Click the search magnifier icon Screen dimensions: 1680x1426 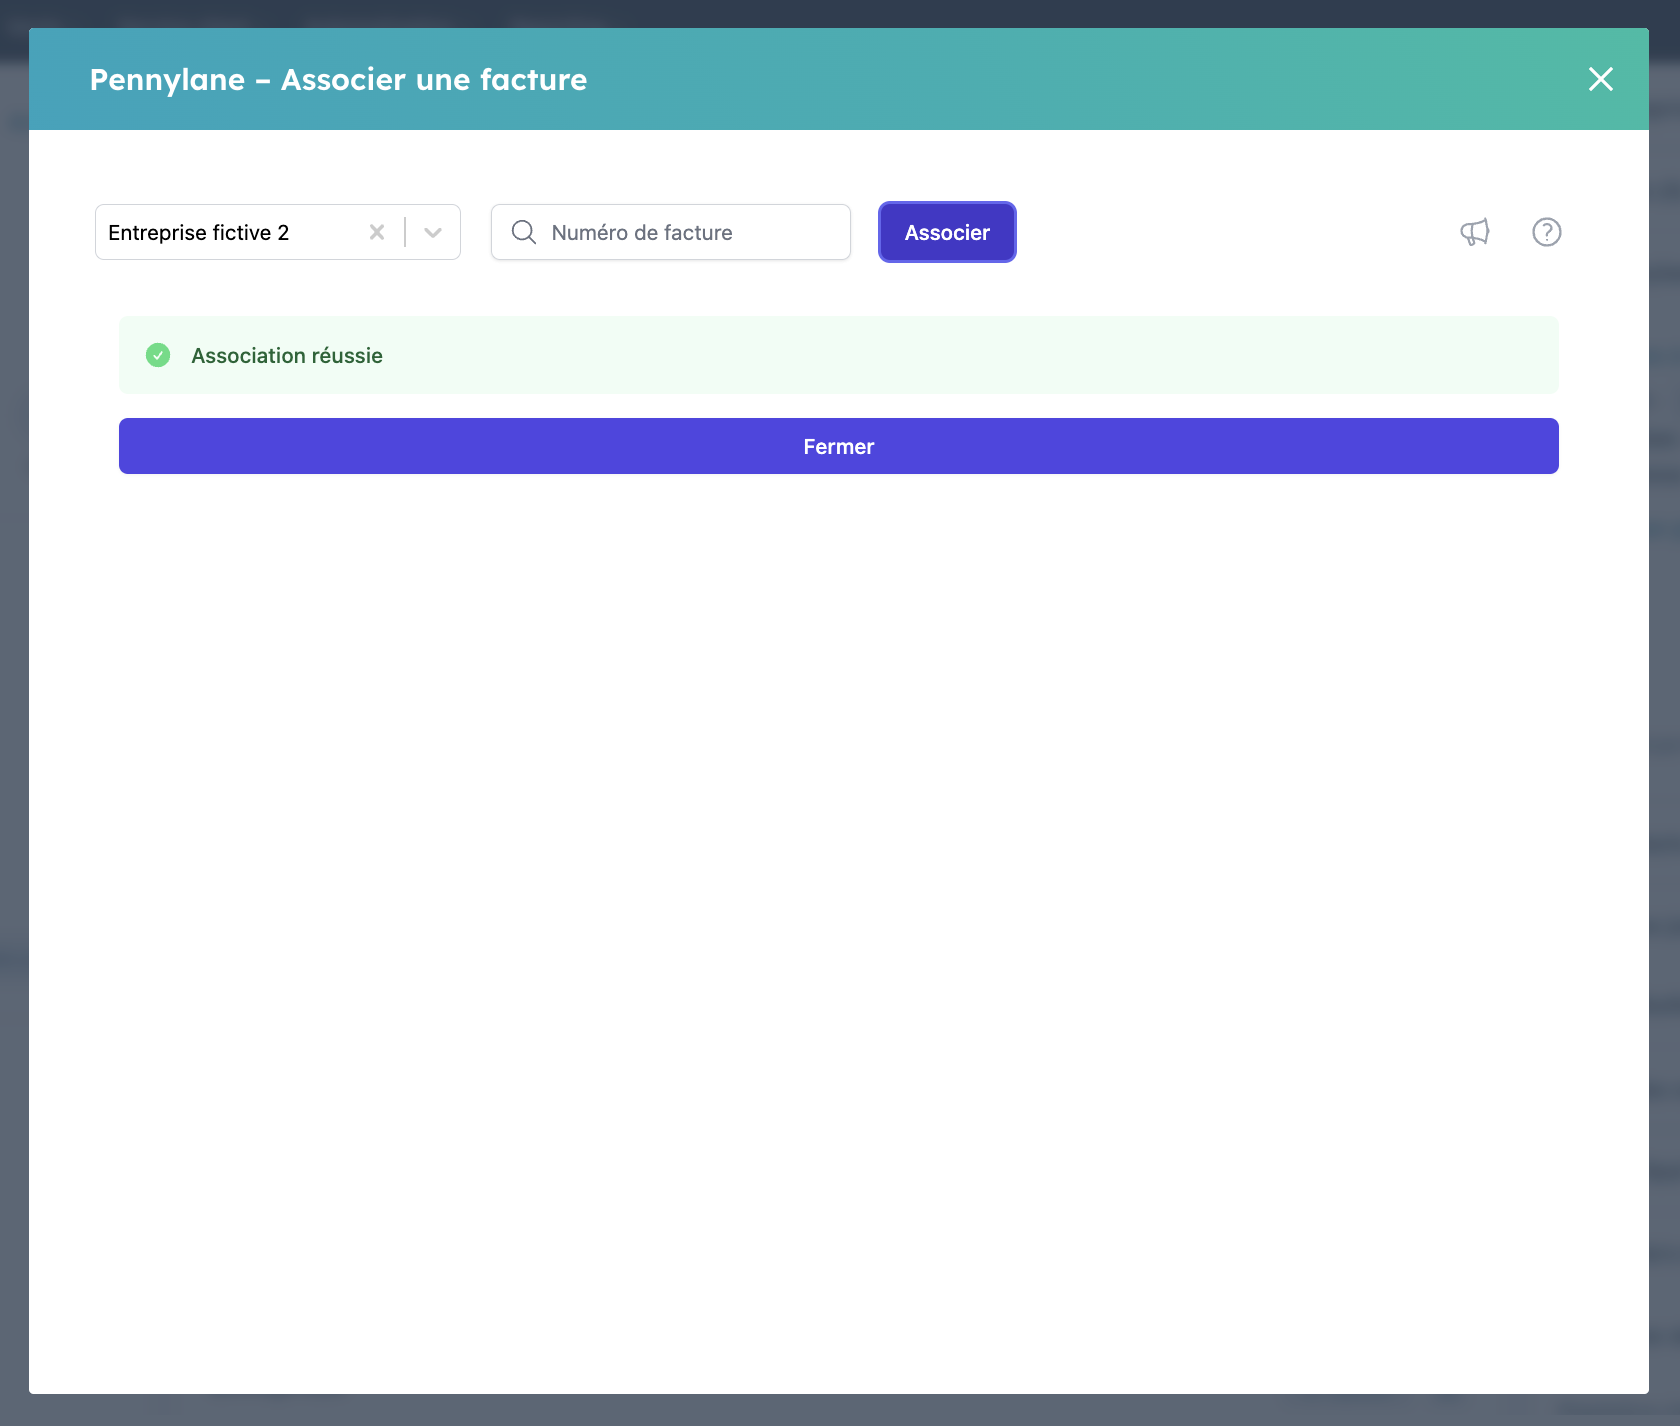pyautogui.click(x=524, y=232)
